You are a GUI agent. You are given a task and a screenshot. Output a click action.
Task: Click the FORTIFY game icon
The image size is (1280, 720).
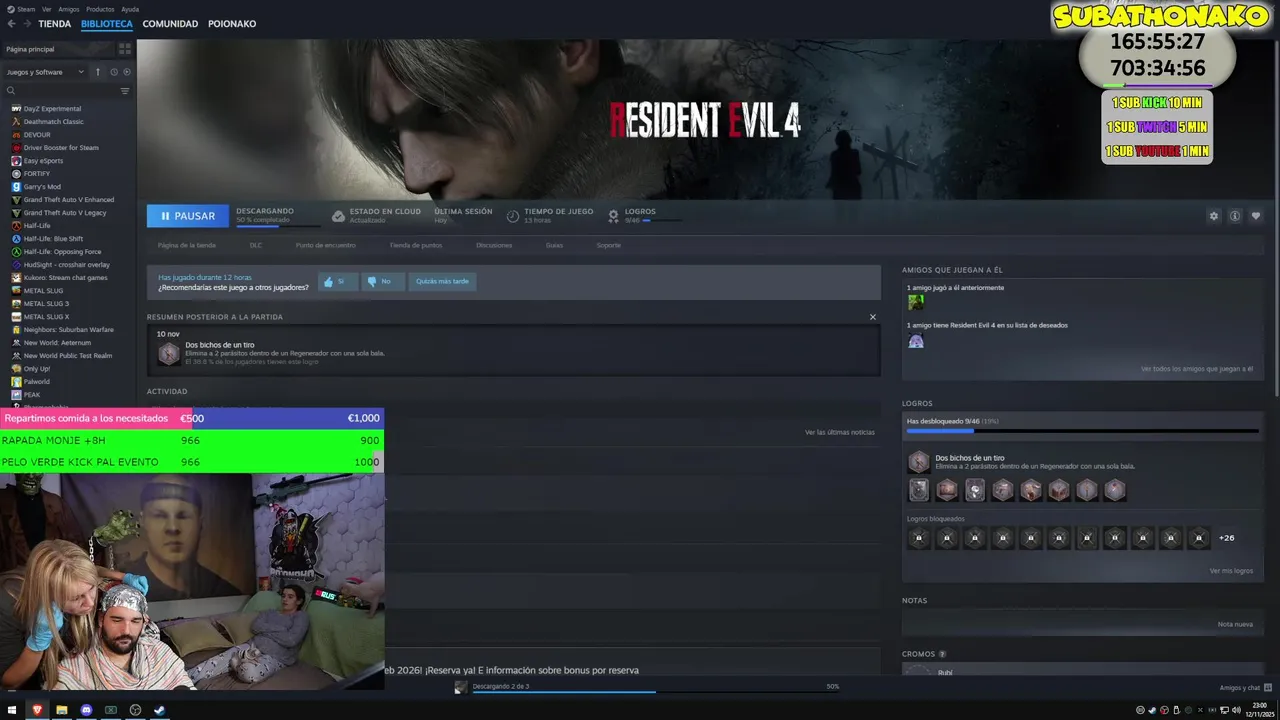point(16,174)
